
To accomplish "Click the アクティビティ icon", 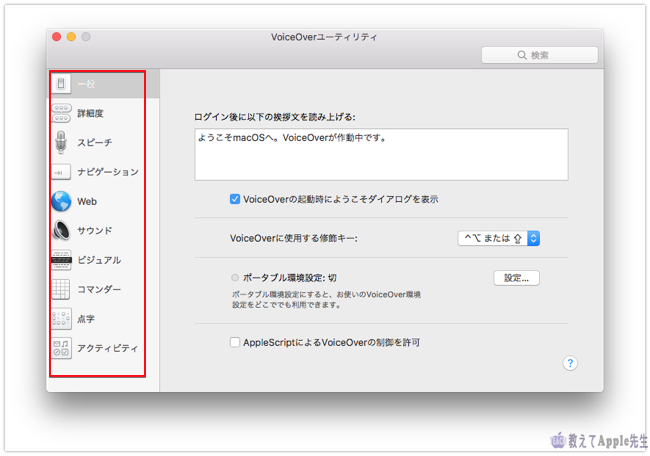I will 61,348.
